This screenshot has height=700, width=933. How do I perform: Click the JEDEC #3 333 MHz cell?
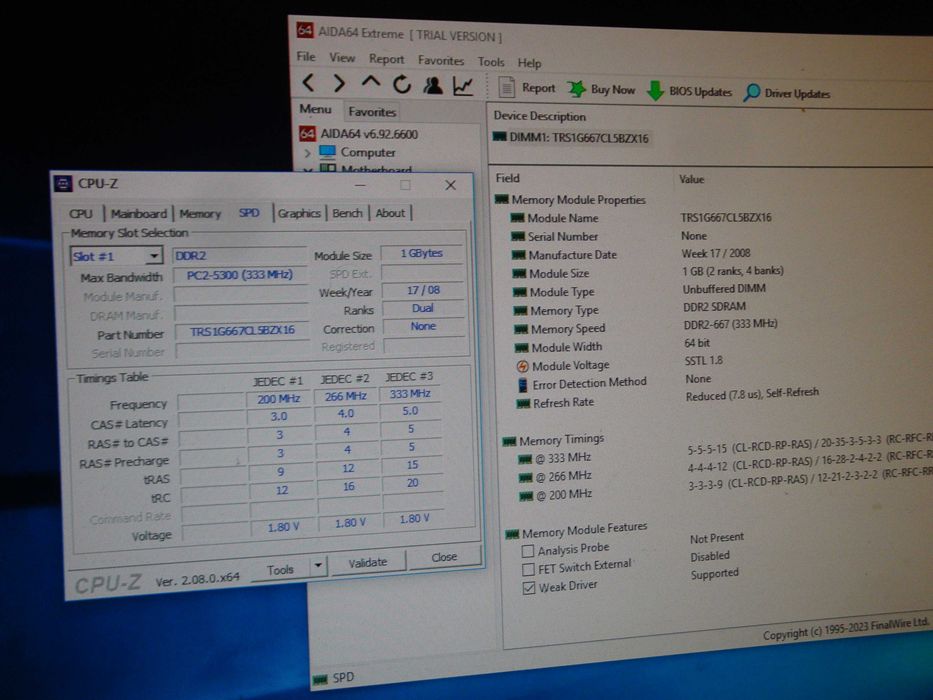click(x=410, y=394)
